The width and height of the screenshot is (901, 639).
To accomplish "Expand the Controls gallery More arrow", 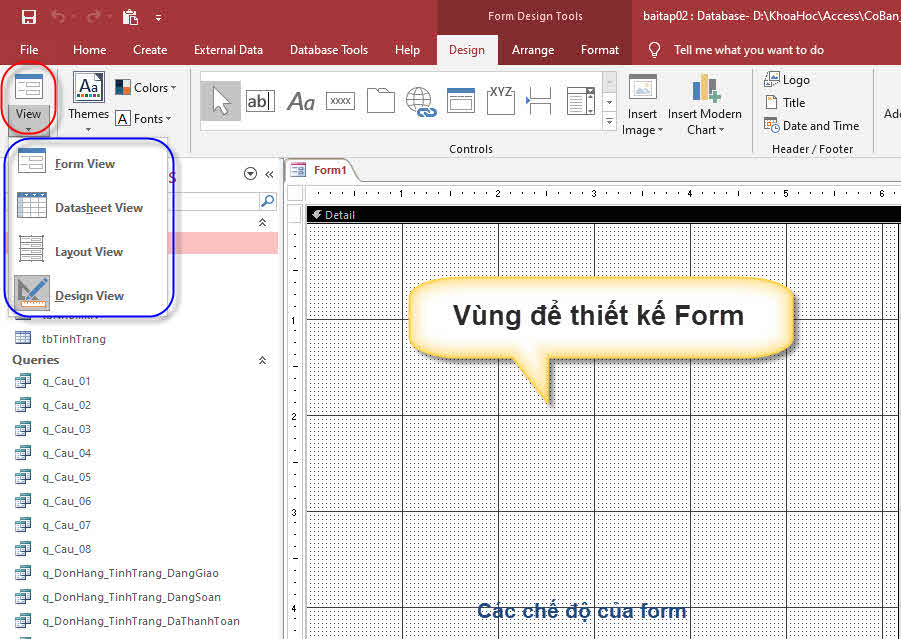I will pyautogui.click(x=610, y=122).
